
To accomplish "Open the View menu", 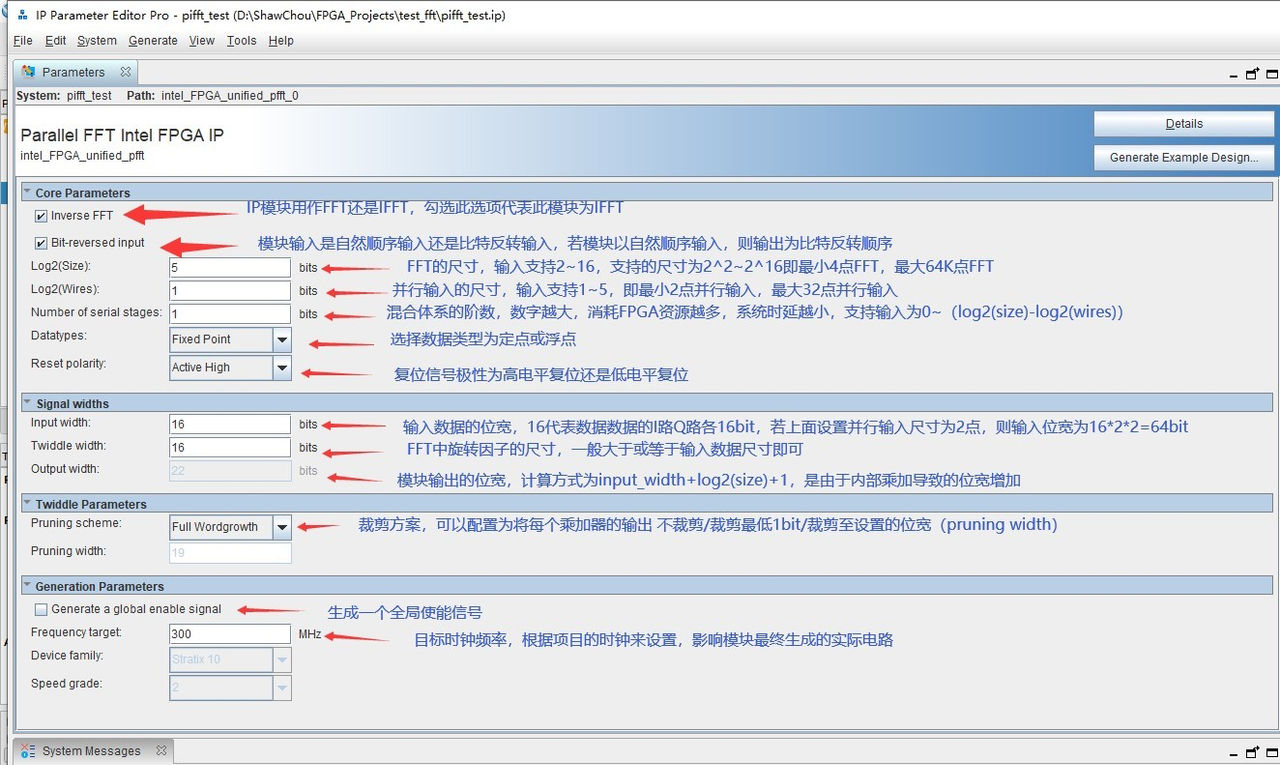I will tap(202, 41).
